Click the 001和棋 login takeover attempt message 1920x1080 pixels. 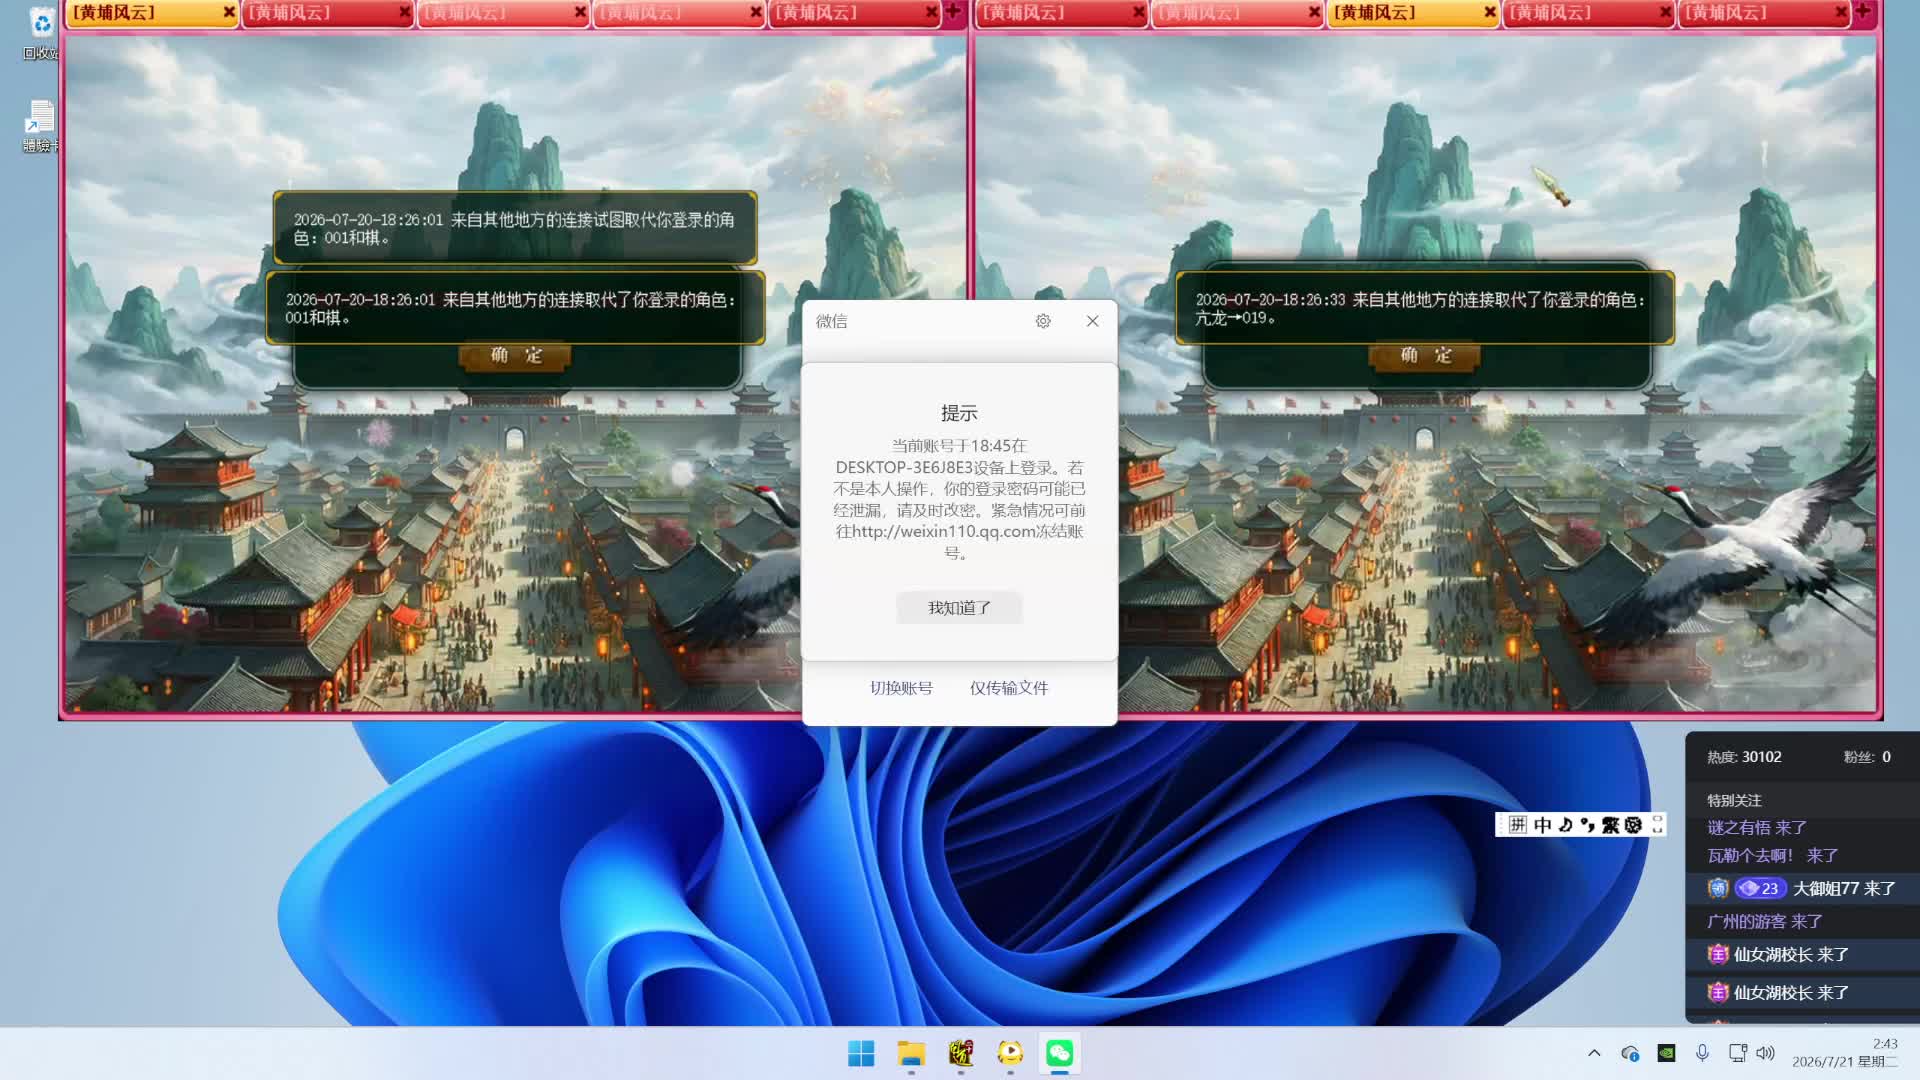pyautogui.click(x=514, y=228)
